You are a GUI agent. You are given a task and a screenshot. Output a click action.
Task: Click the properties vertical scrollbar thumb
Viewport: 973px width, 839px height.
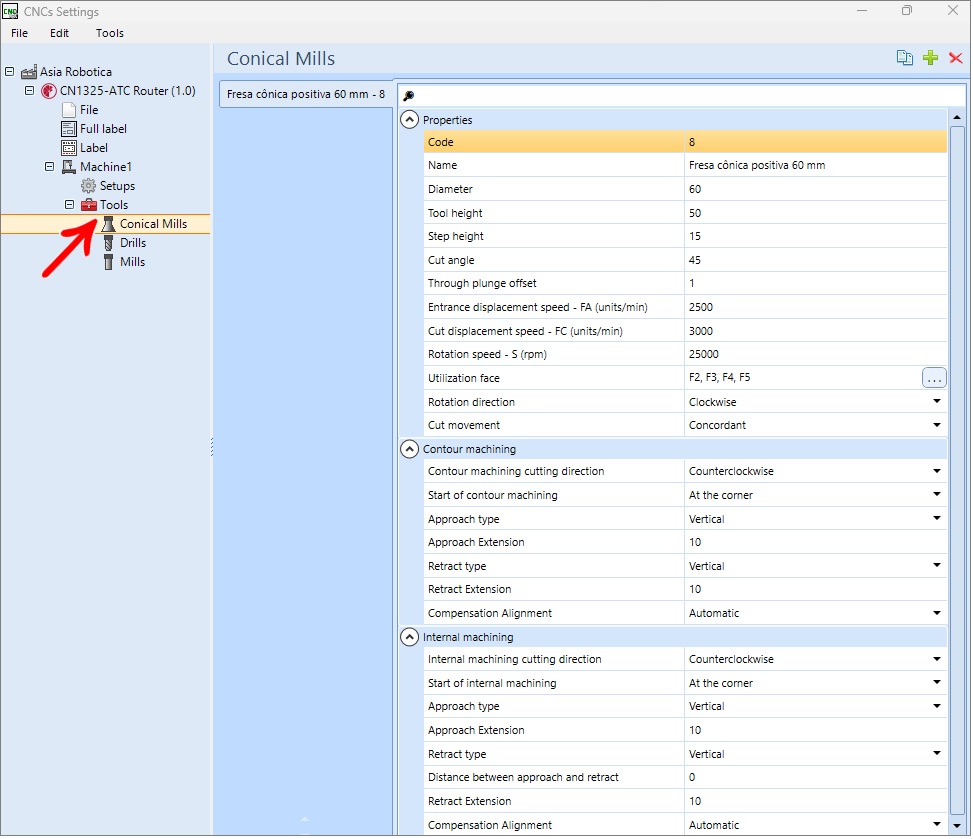click(957, 470)
